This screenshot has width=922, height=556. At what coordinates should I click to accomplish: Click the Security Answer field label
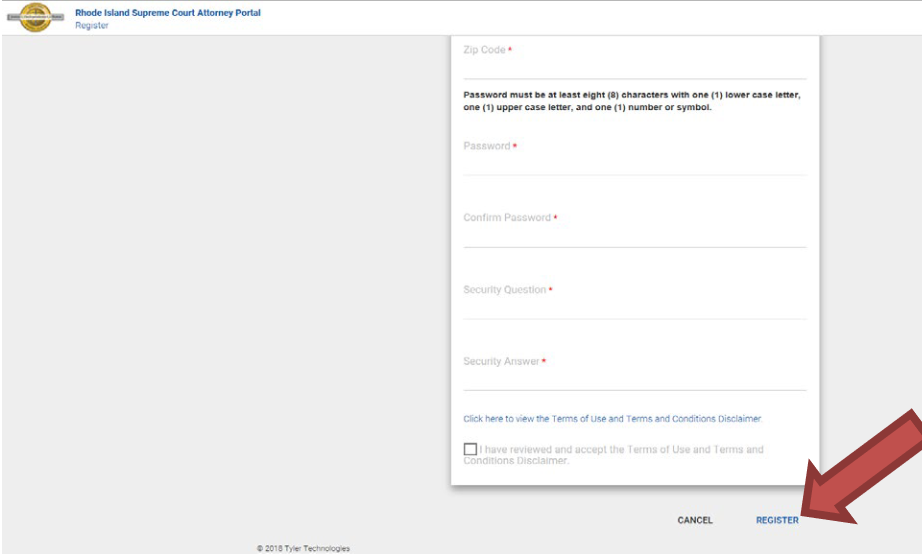(x=501, y=362)
